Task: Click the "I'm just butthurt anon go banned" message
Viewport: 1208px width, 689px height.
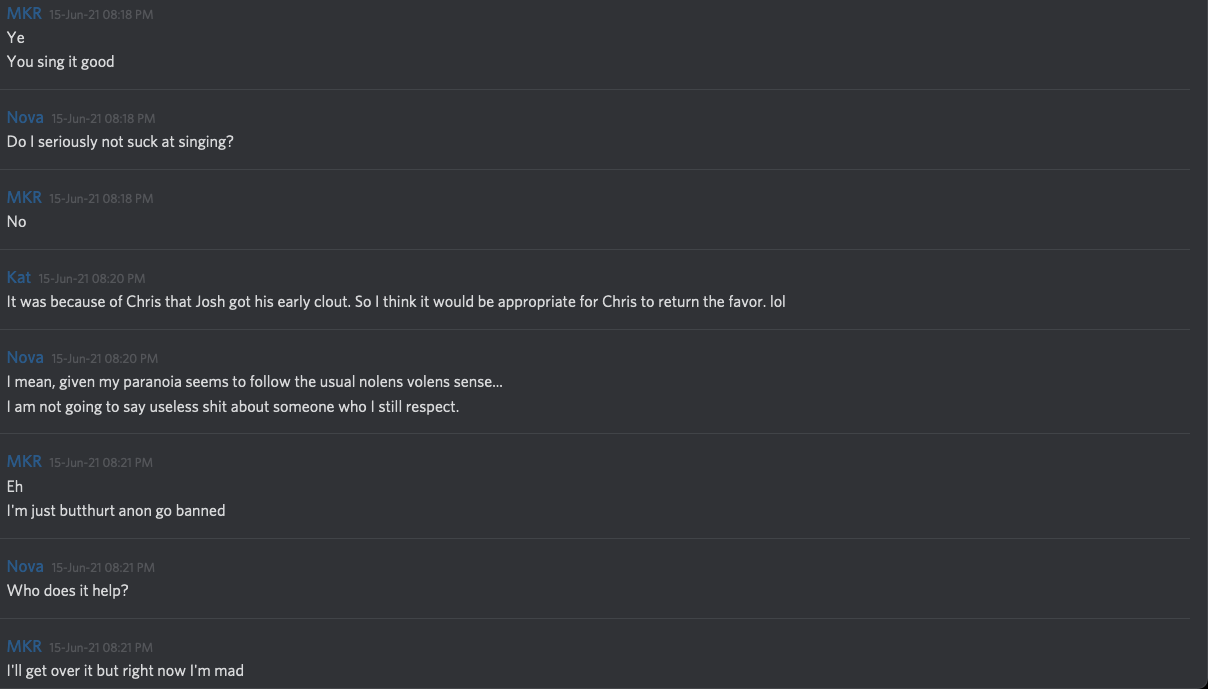Action: [116, 510]
